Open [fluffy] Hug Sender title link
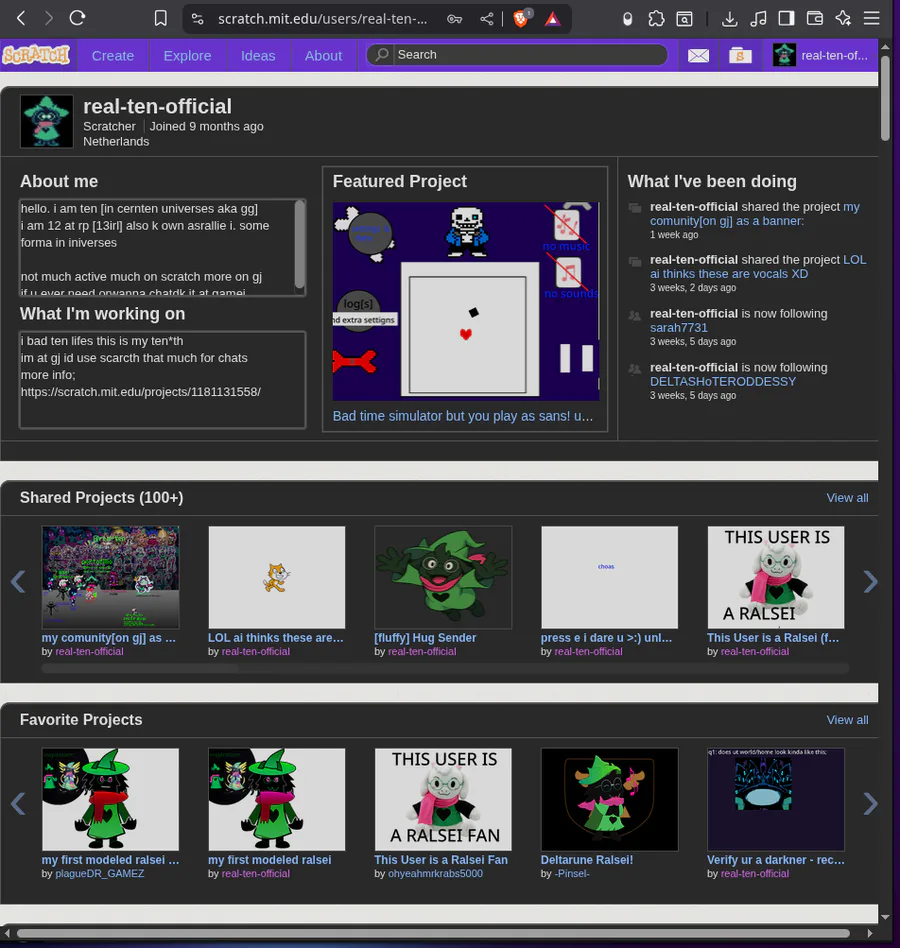The height and width of the screenshot is (948, 900). click(x=426, y=638)
